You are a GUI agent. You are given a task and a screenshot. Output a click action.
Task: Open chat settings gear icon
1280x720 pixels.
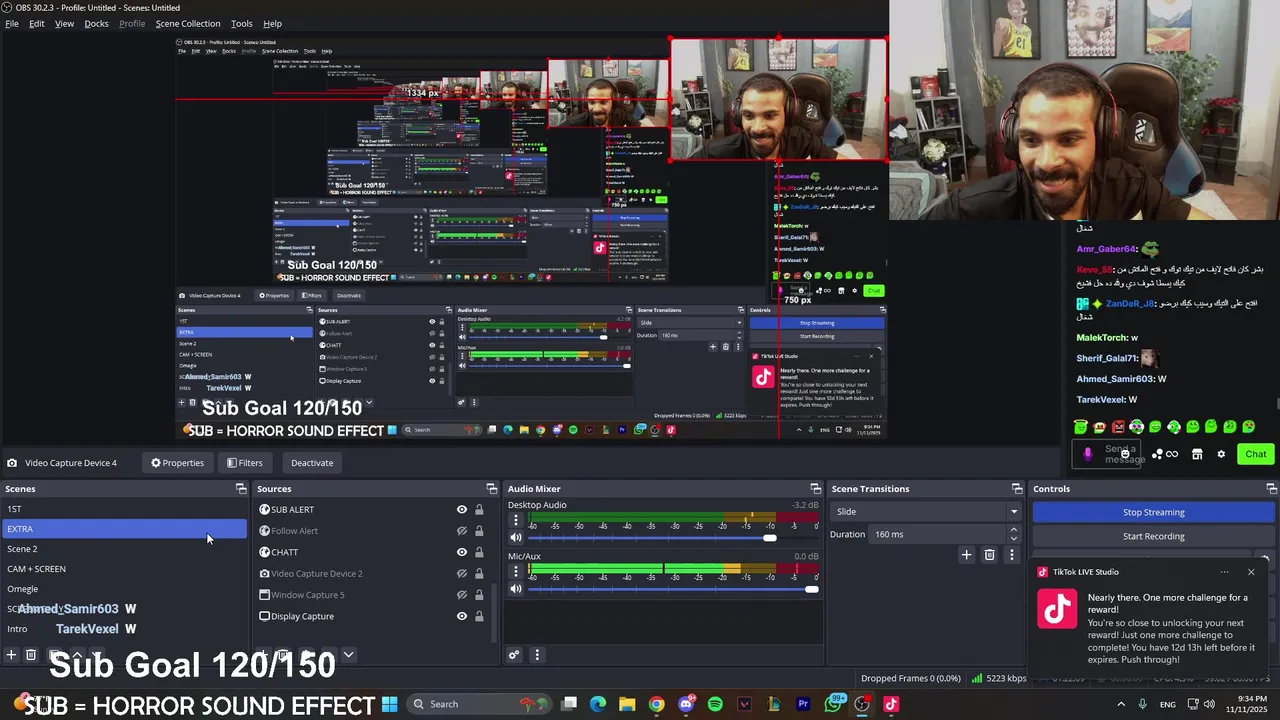1221,454
